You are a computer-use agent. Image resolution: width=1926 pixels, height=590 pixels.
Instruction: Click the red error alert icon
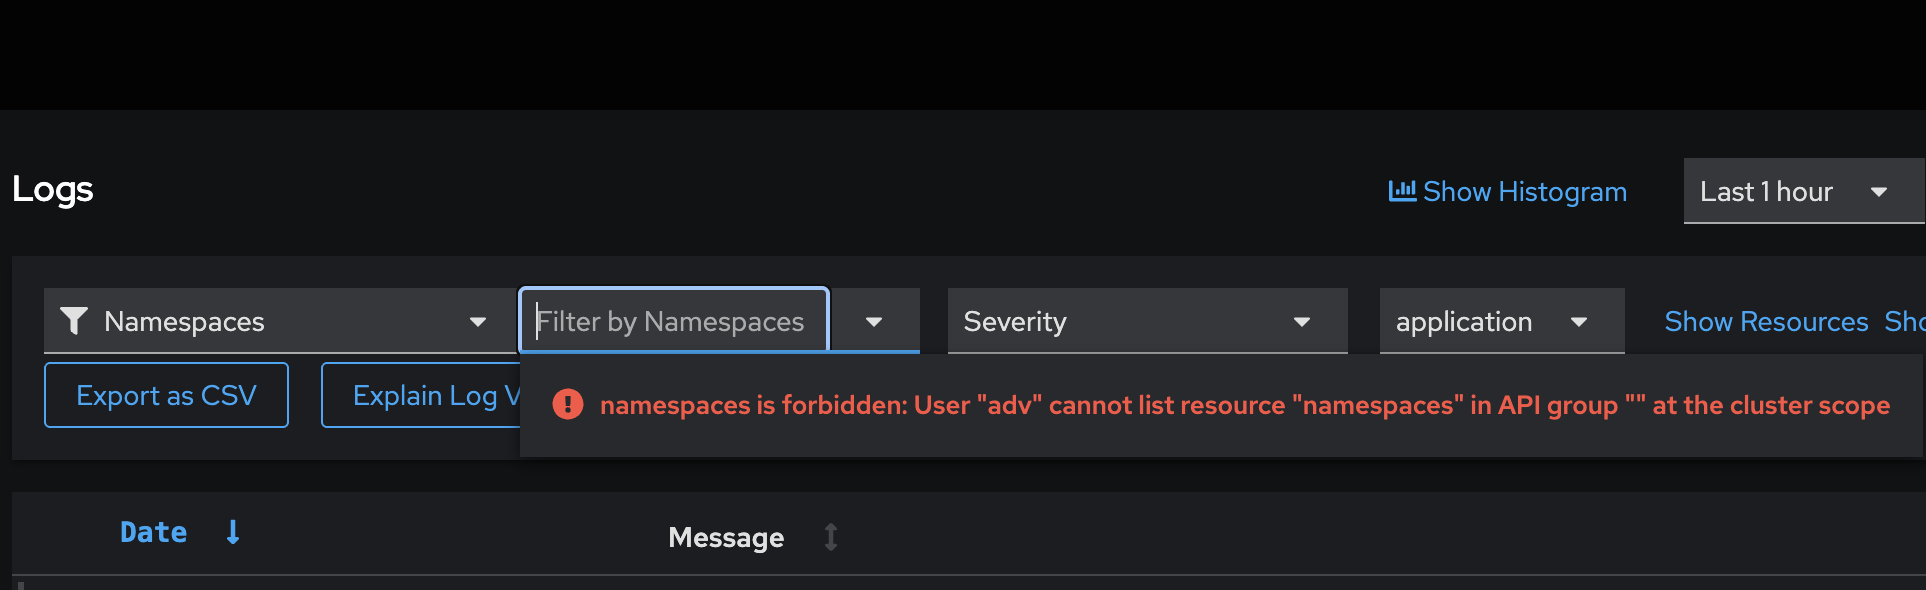(x=568, y=404)
